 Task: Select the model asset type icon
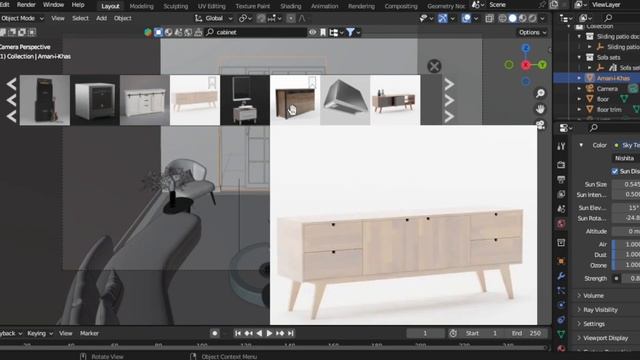click(x=158, y=32)
